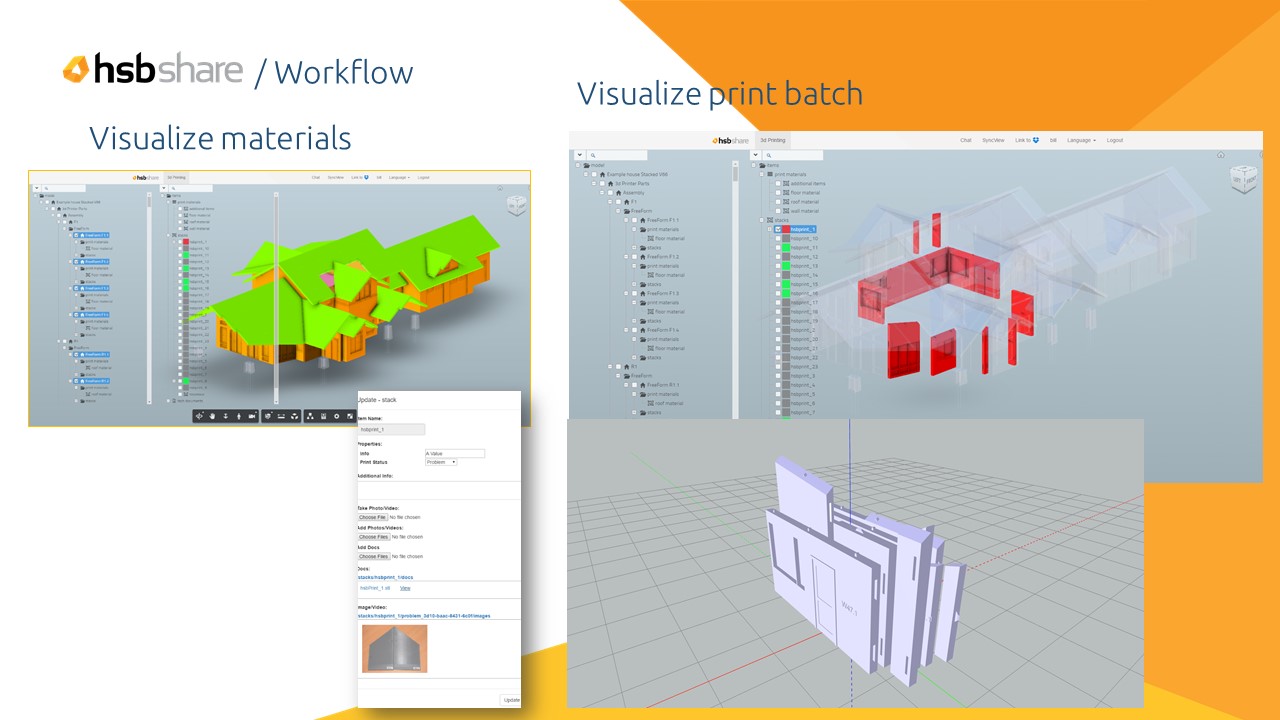Choose the Zoom dolly tool in materials viewer
Screen dimensions: 1280x720
point(226,416)
